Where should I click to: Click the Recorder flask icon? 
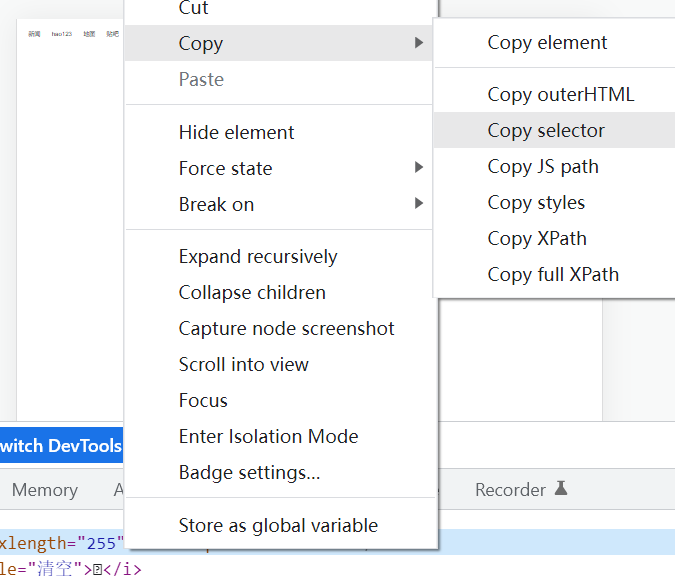click(561, 489)
